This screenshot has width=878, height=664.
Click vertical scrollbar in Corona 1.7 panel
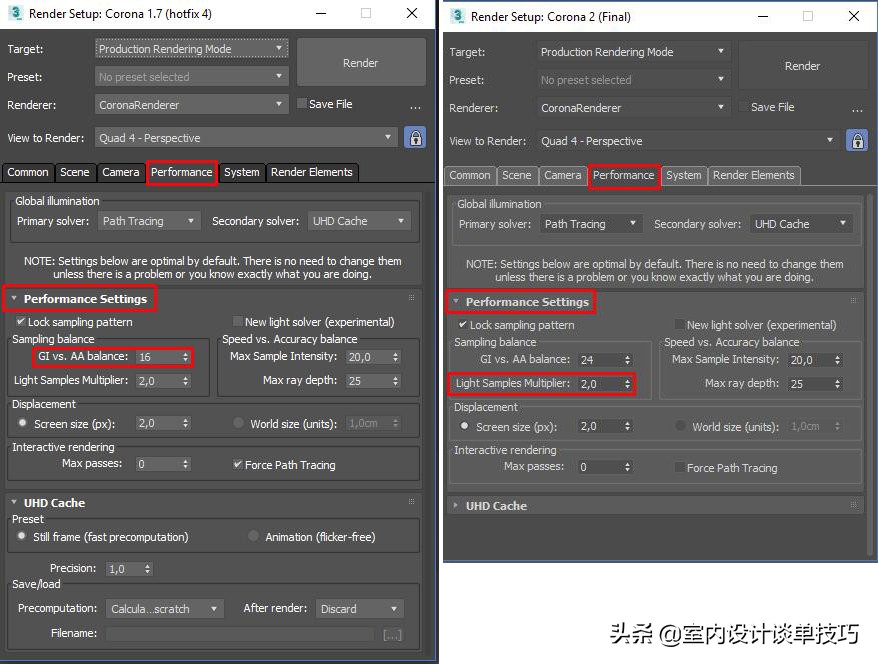coord(428,423)
